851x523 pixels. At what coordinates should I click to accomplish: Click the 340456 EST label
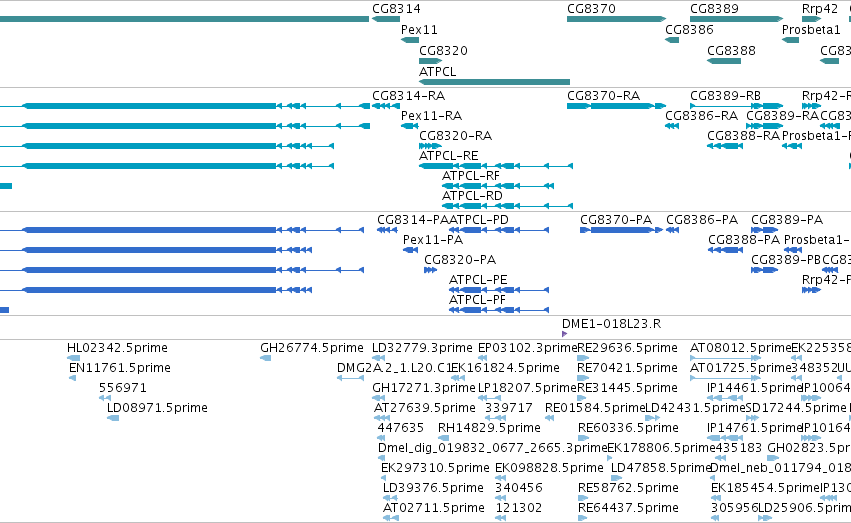(x=519, y=488)
